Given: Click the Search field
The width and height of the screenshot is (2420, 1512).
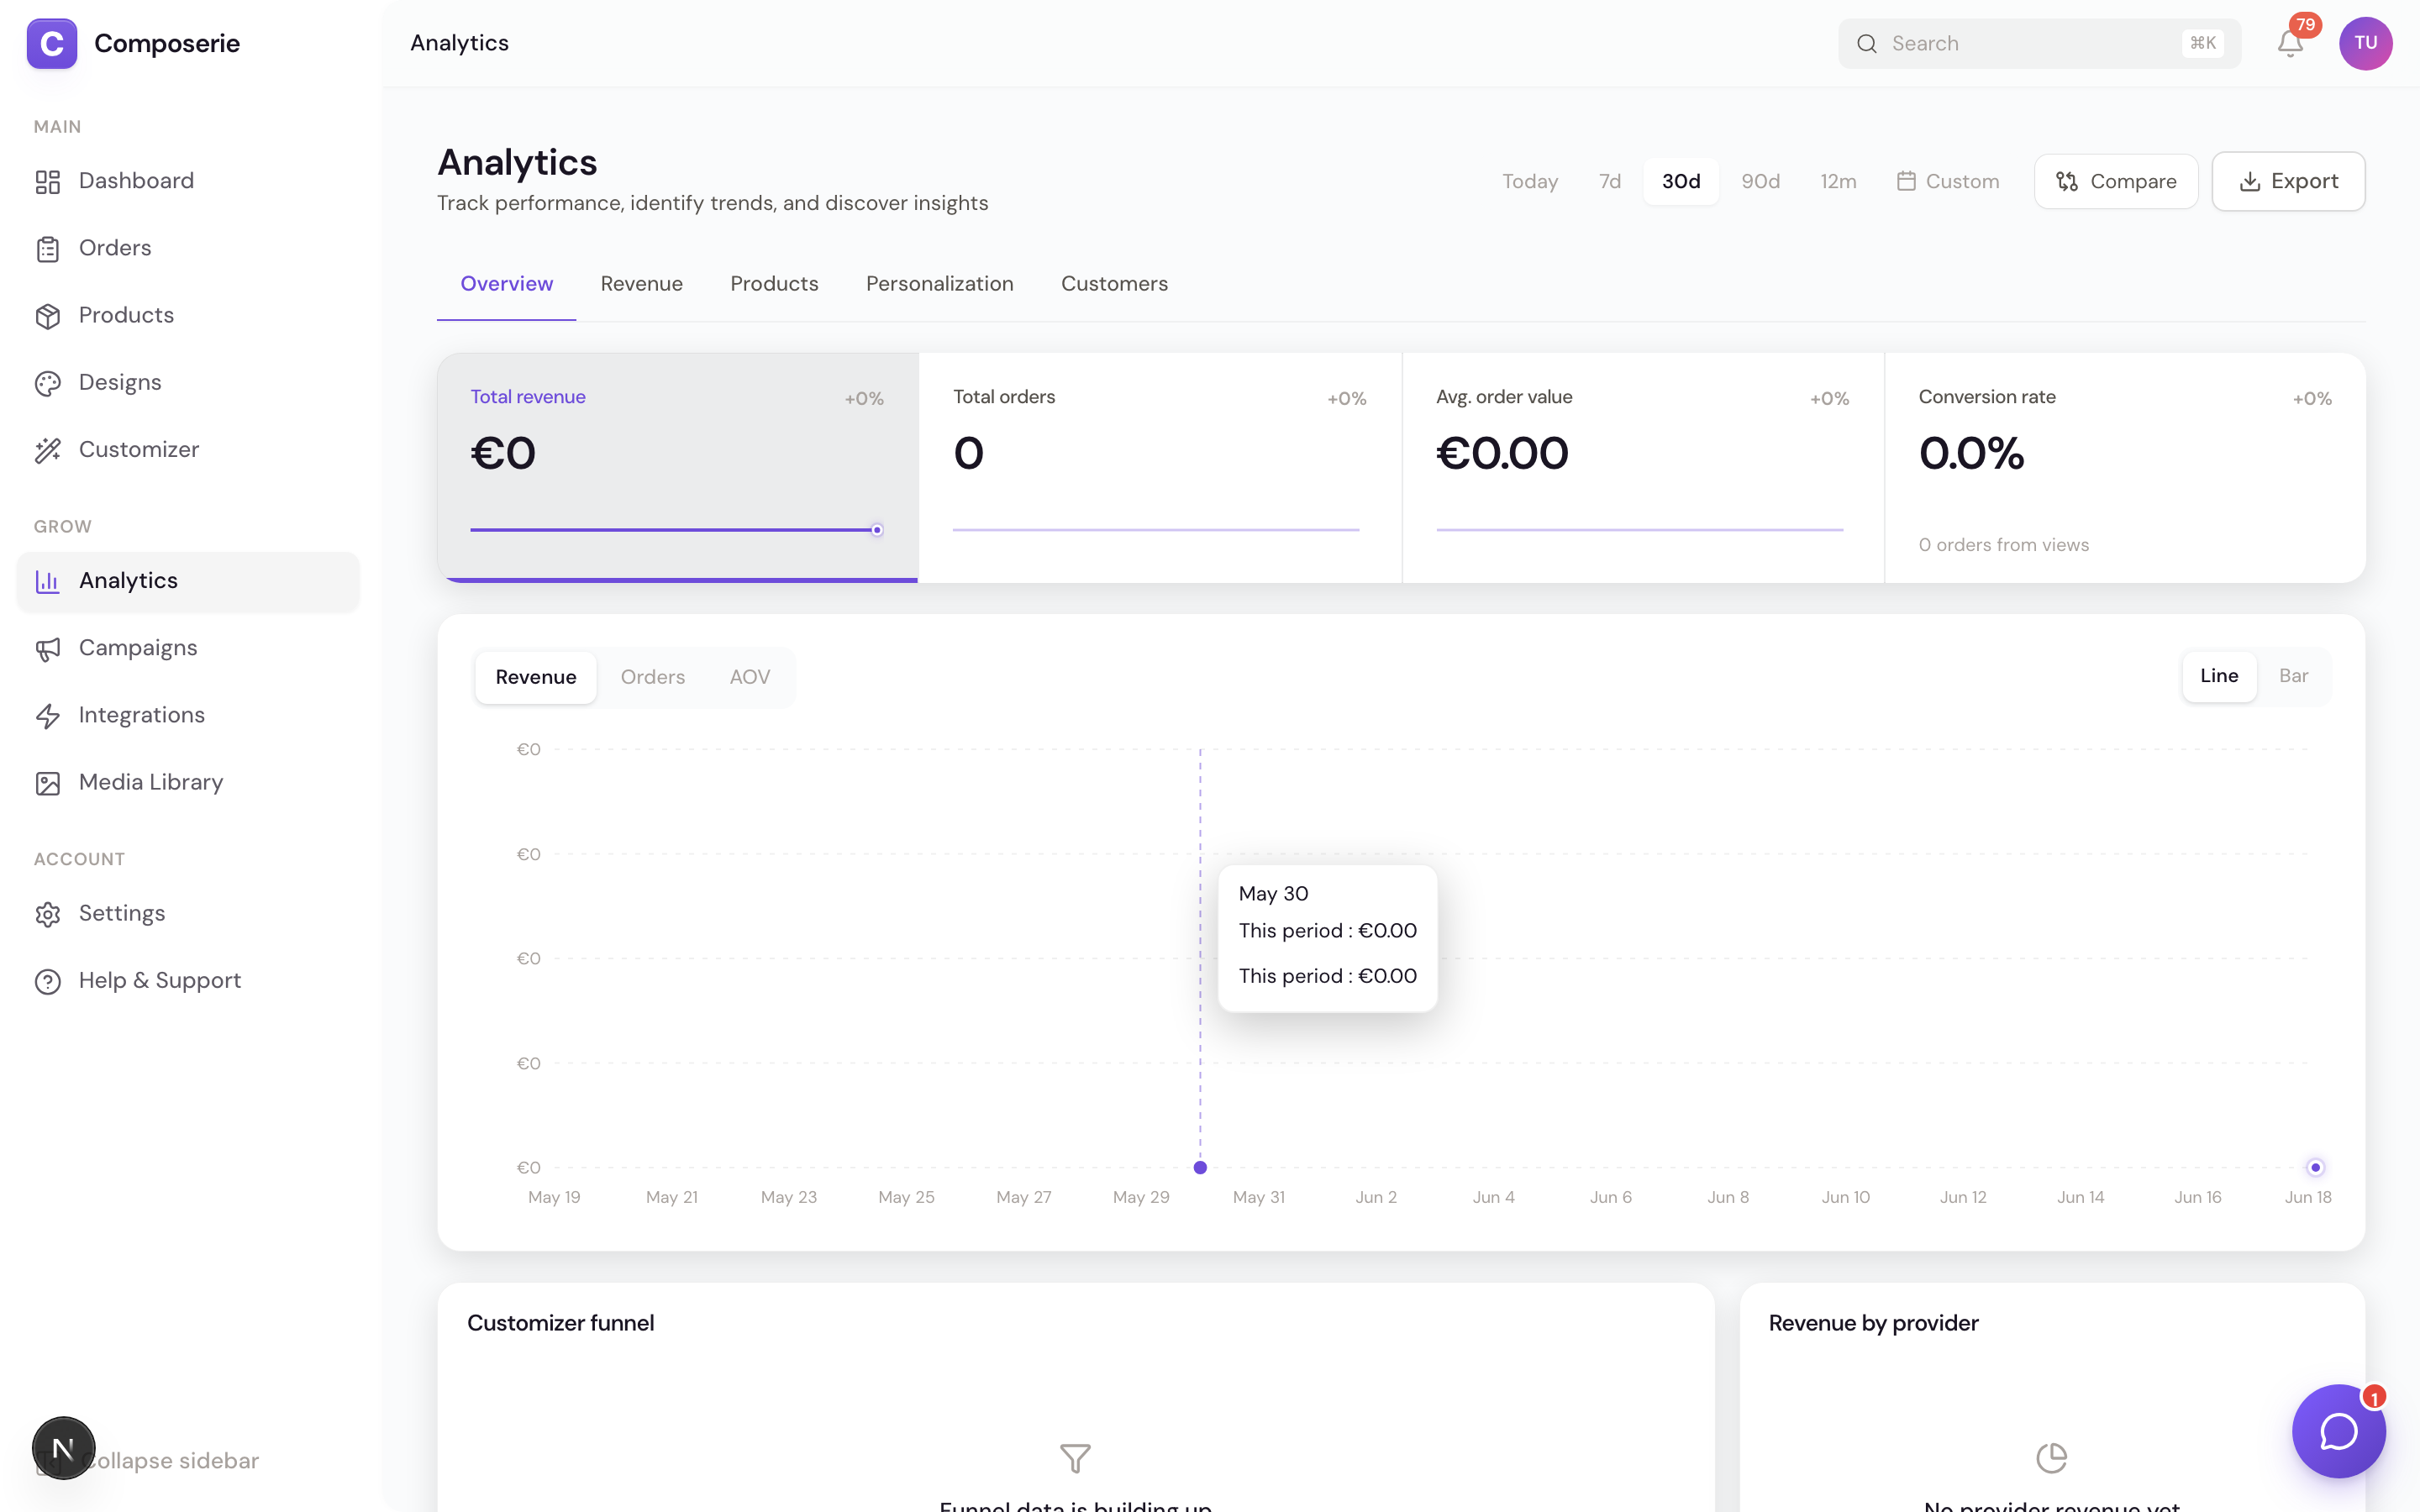Looking at the screenshot, I should pos(2039,43).
